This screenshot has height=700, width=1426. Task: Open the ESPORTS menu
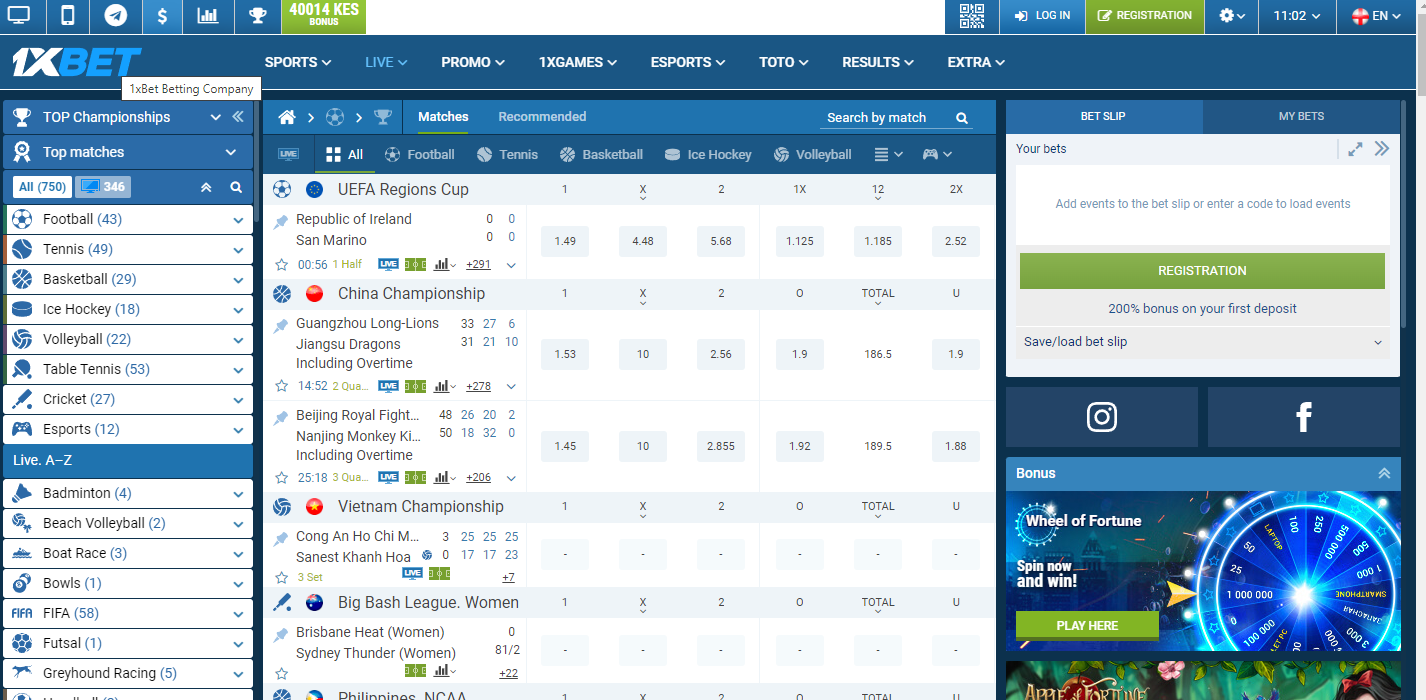[x=687, y=62]
